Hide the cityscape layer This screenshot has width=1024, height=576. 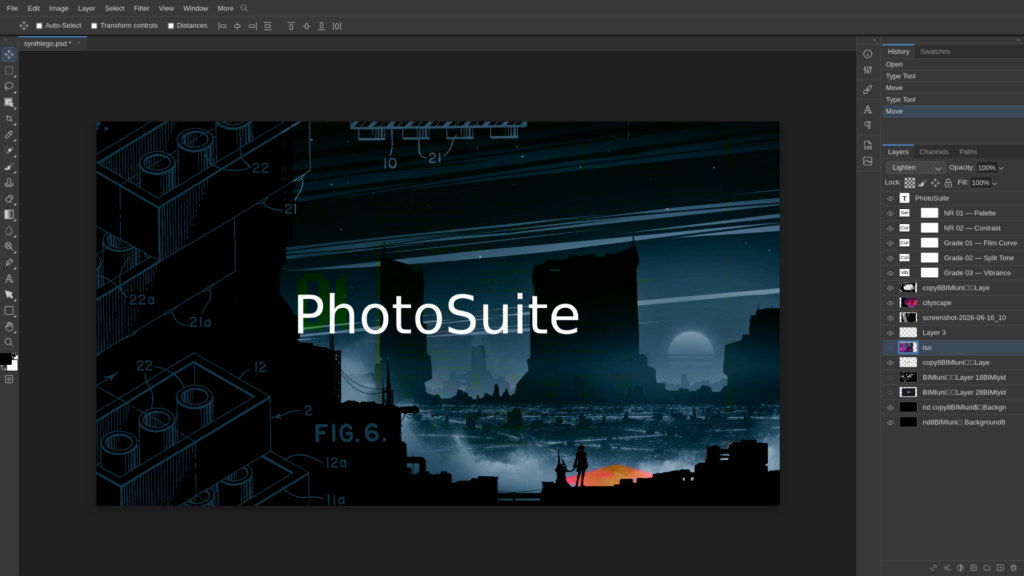click(890, 303)
